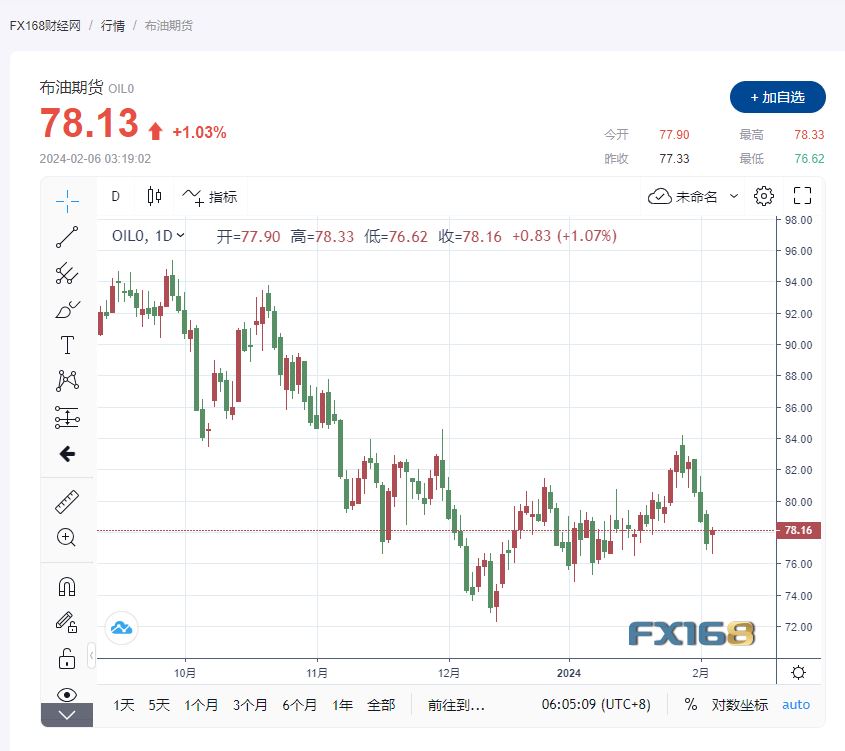Toggle magnet snap mode
845x751 pixels.
(67, 587)
